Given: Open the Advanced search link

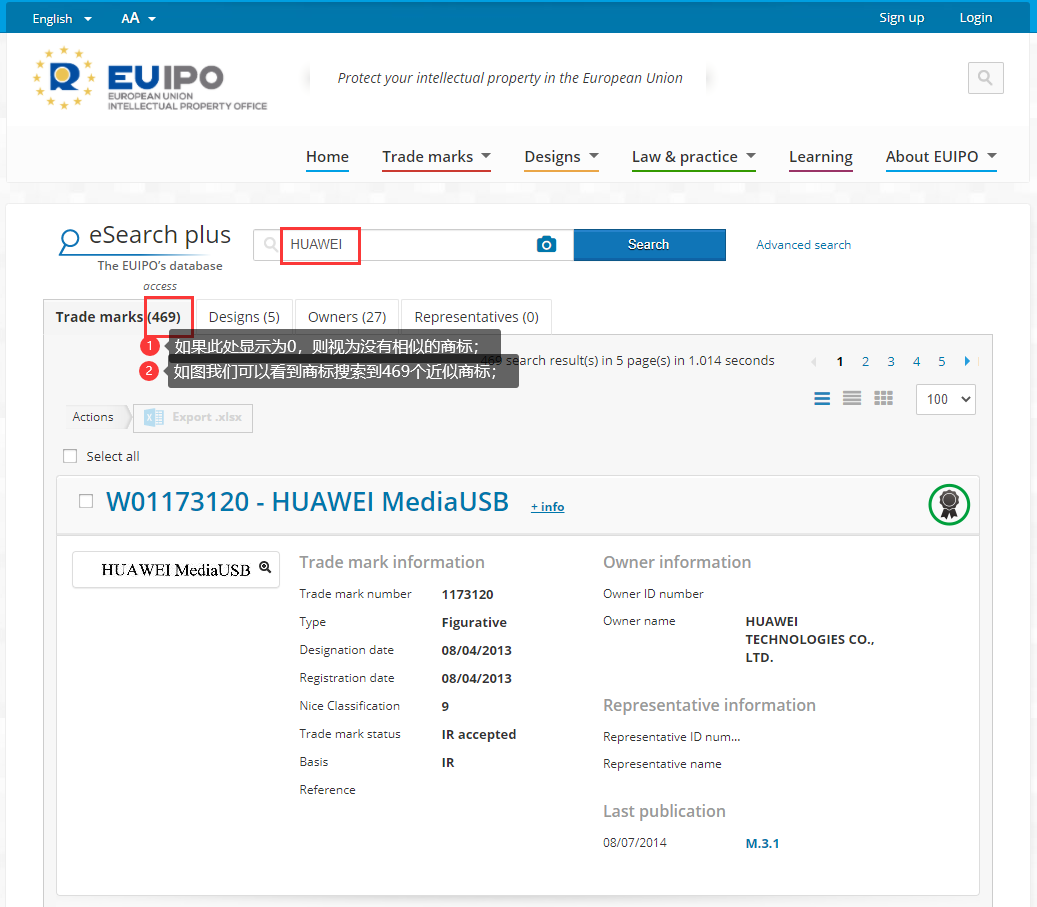Looking at the screenshot, I should pyautogui.click(x=804, y=245).
